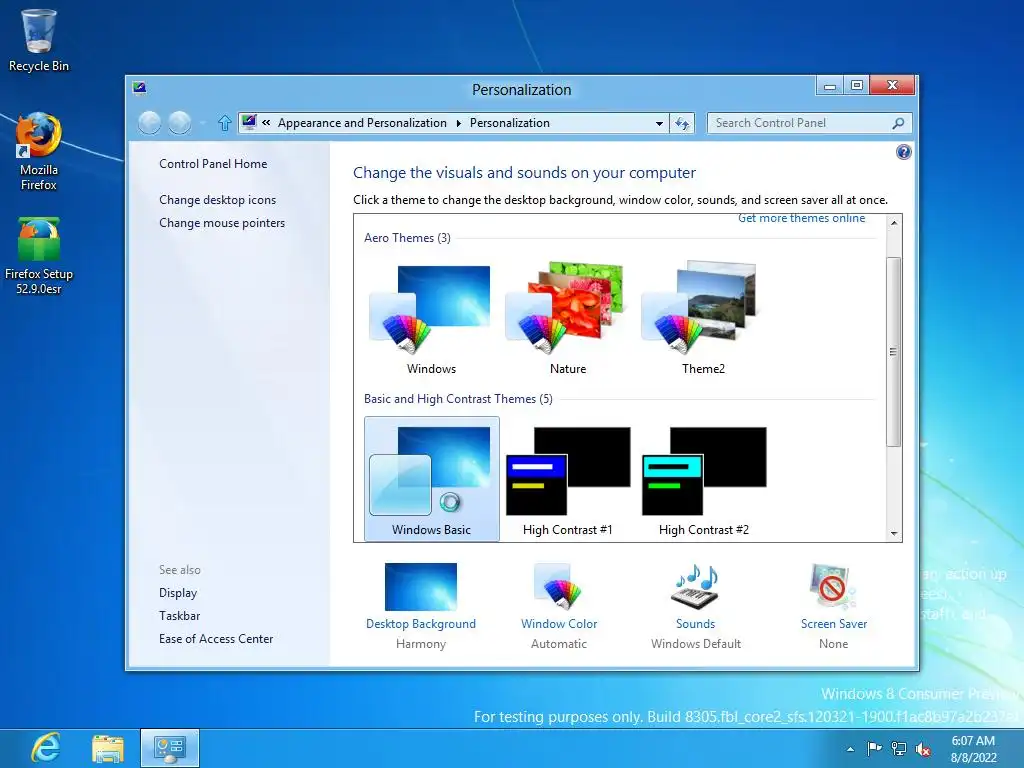Select the Windows Basic theme

pos(432,479)
